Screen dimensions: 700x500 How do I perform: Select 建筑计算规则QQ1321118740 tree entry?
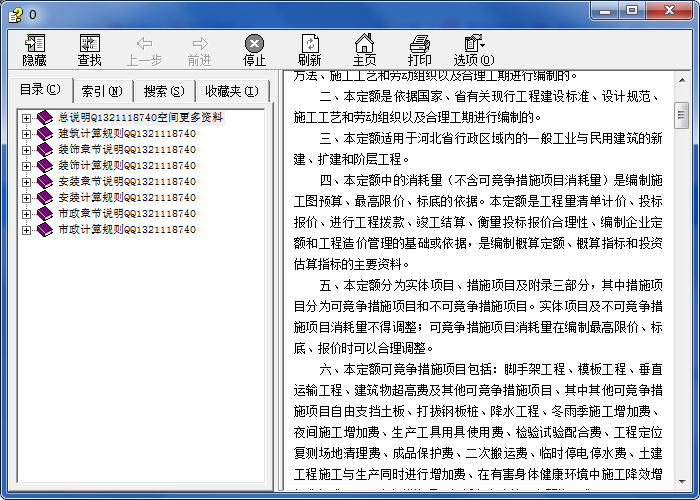point(127,133)
